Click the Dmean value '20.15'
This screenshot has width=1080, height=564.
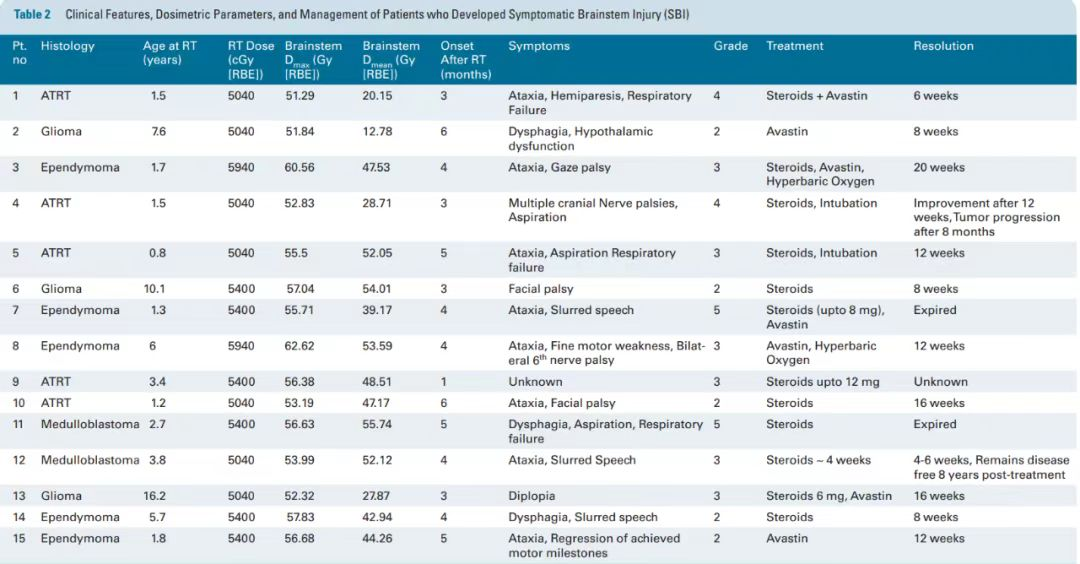click(x=377, y=96)
